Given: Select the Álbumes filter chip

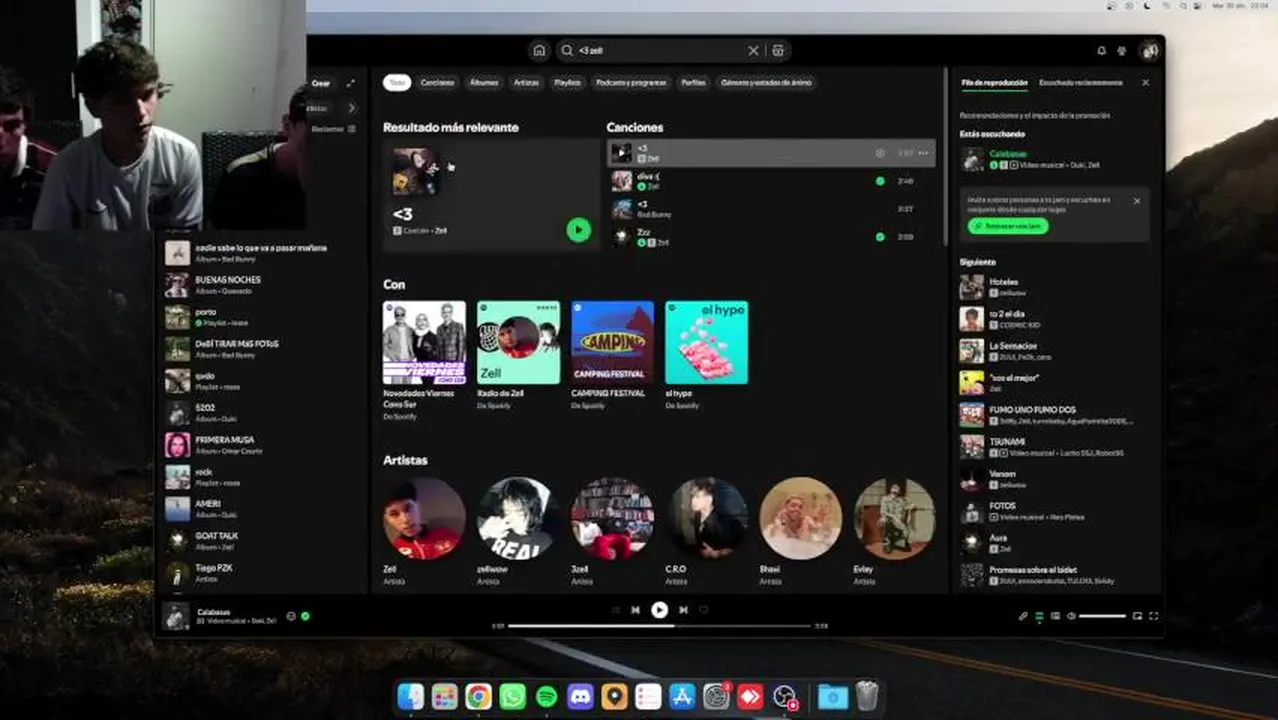Looking at the screenshot, I should point(484,83).
